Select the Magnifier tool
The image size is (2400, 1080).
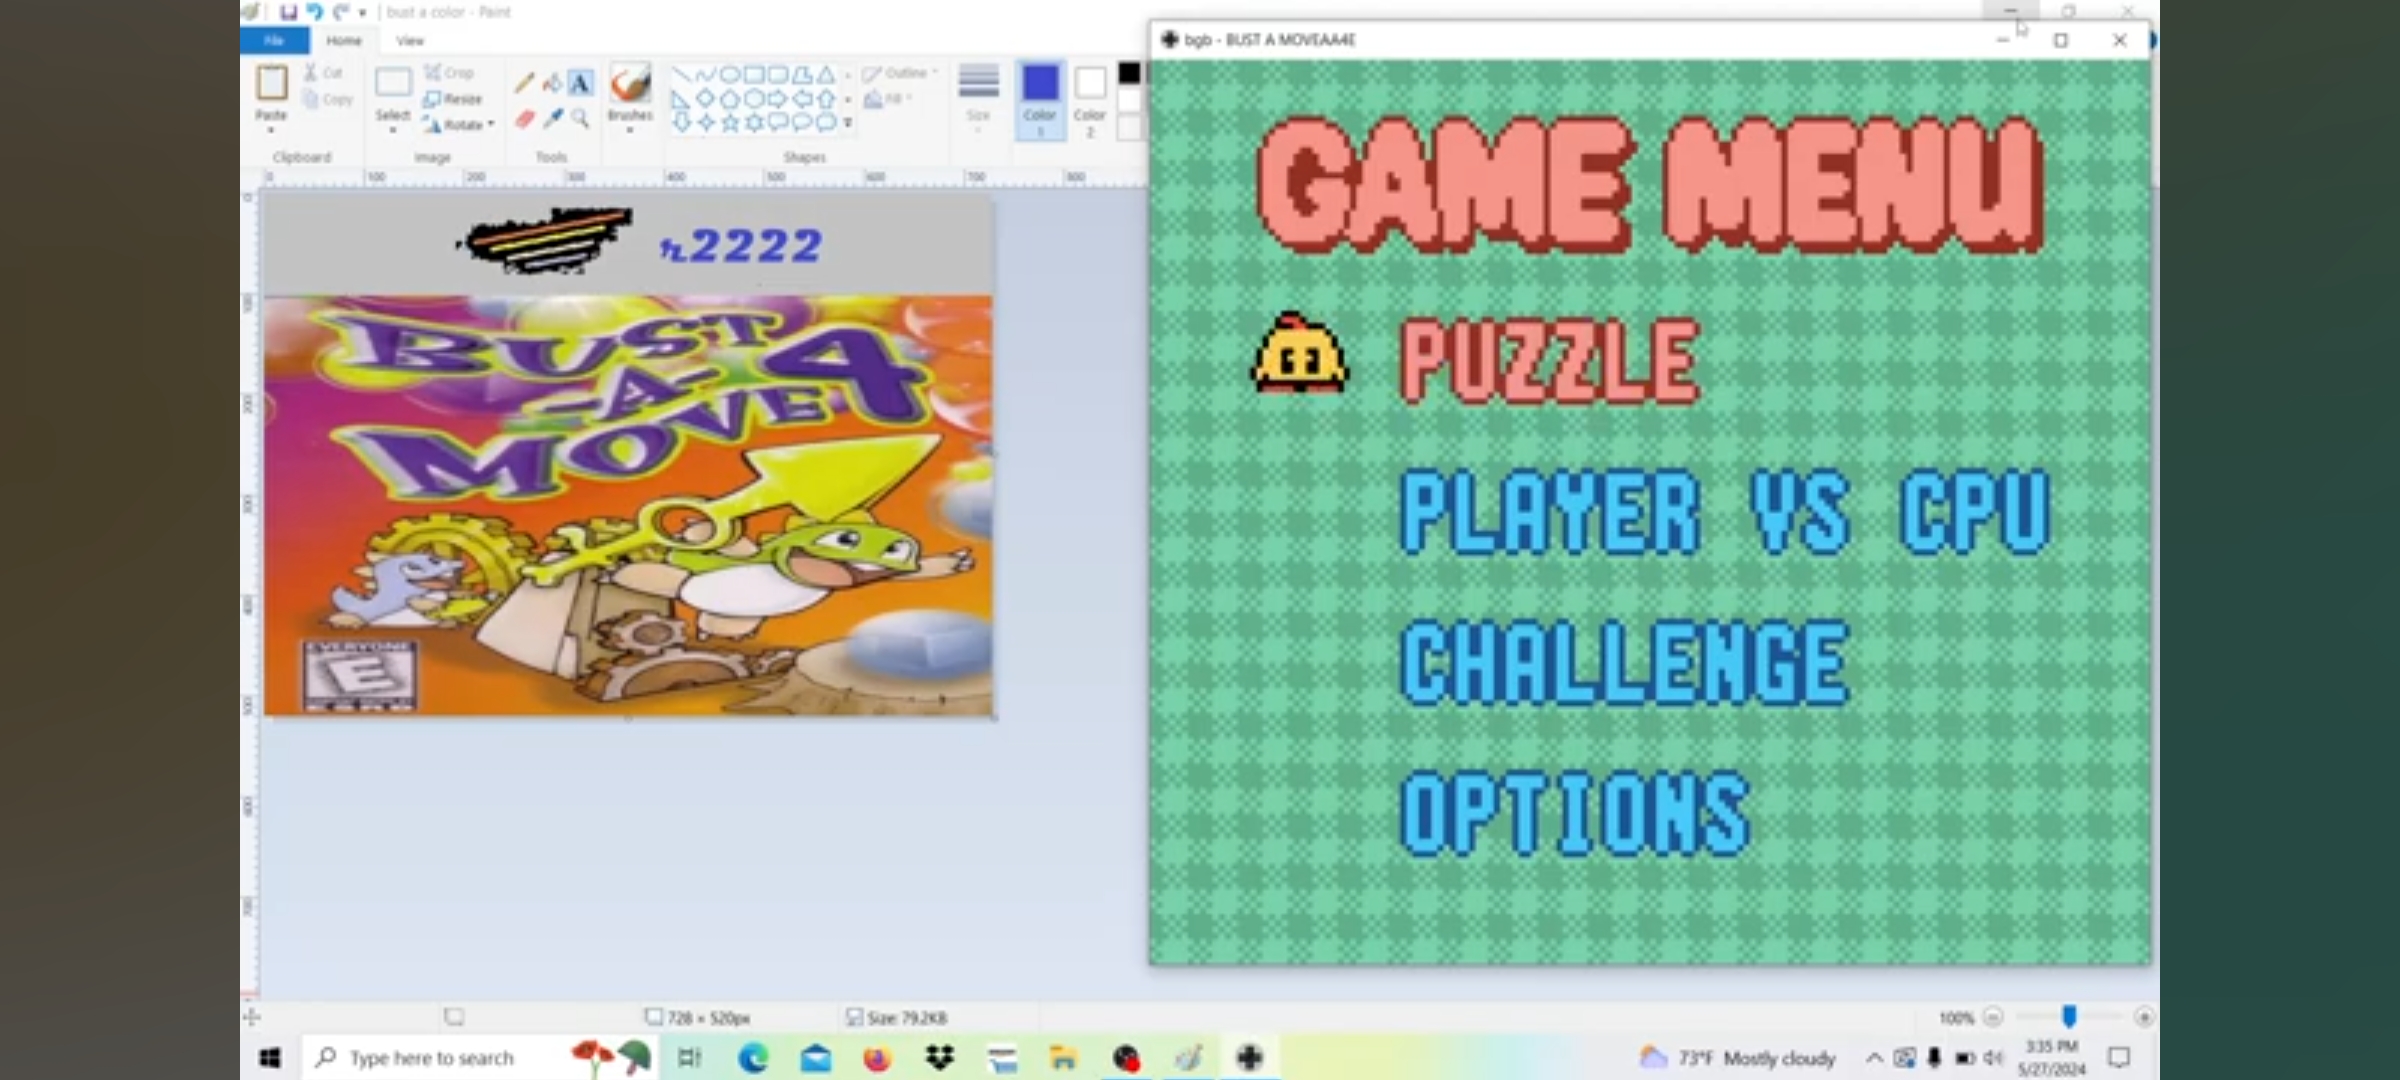pos(580,119)
